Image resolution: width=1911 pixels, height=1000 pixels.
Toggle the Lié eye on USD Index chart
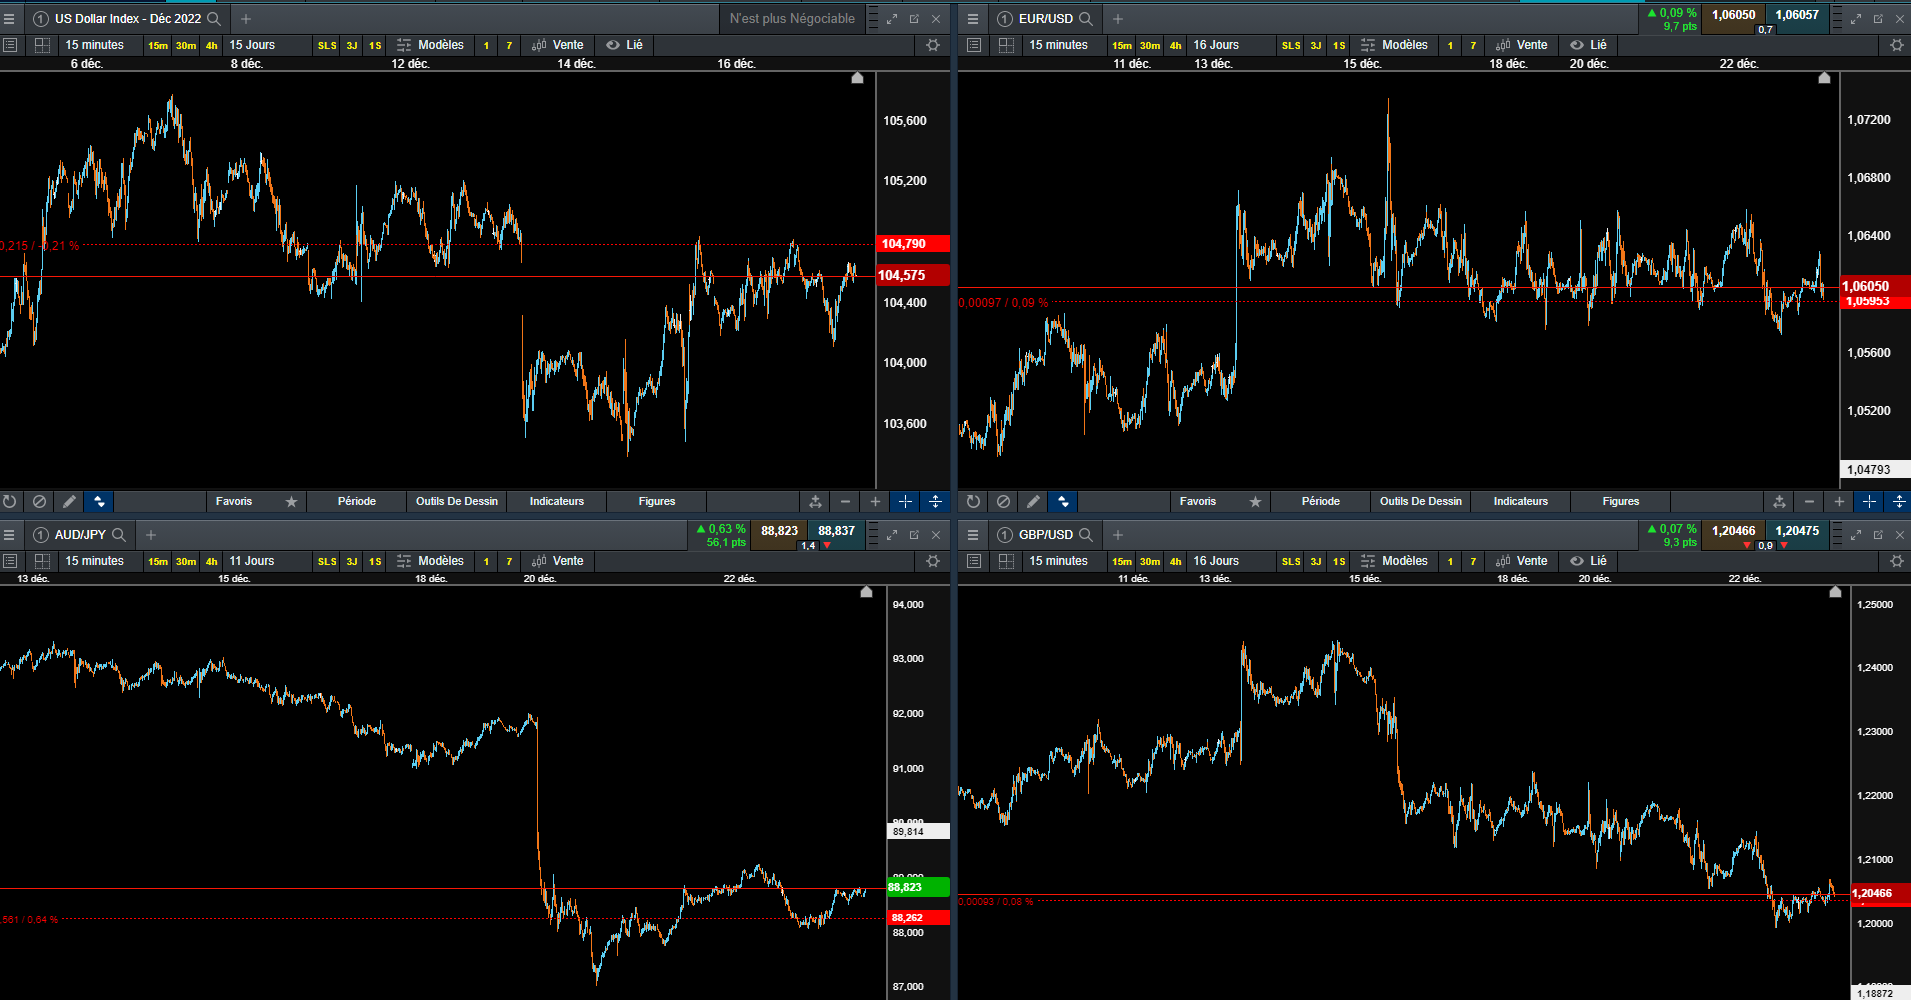coord(624,45)
